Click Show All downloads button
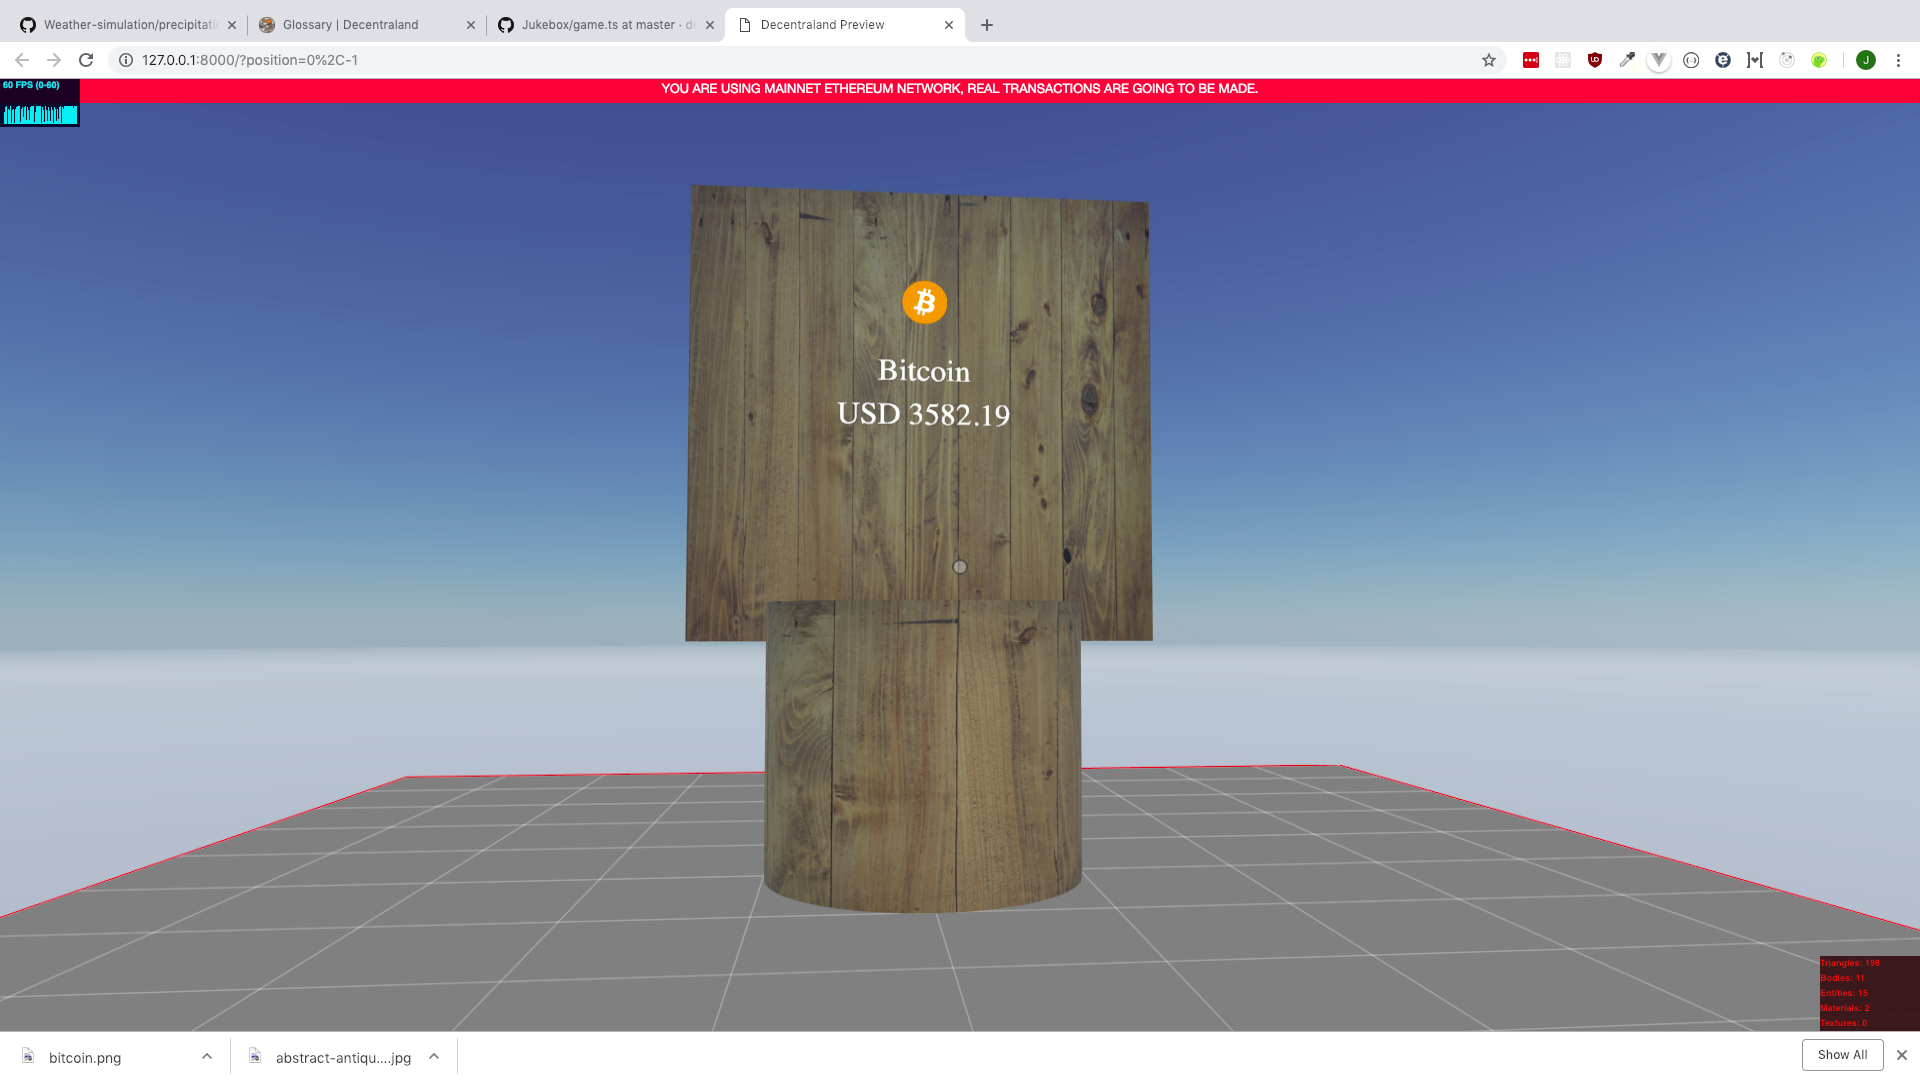The image size is (1920, 1080). [x=1842, y=1055]
